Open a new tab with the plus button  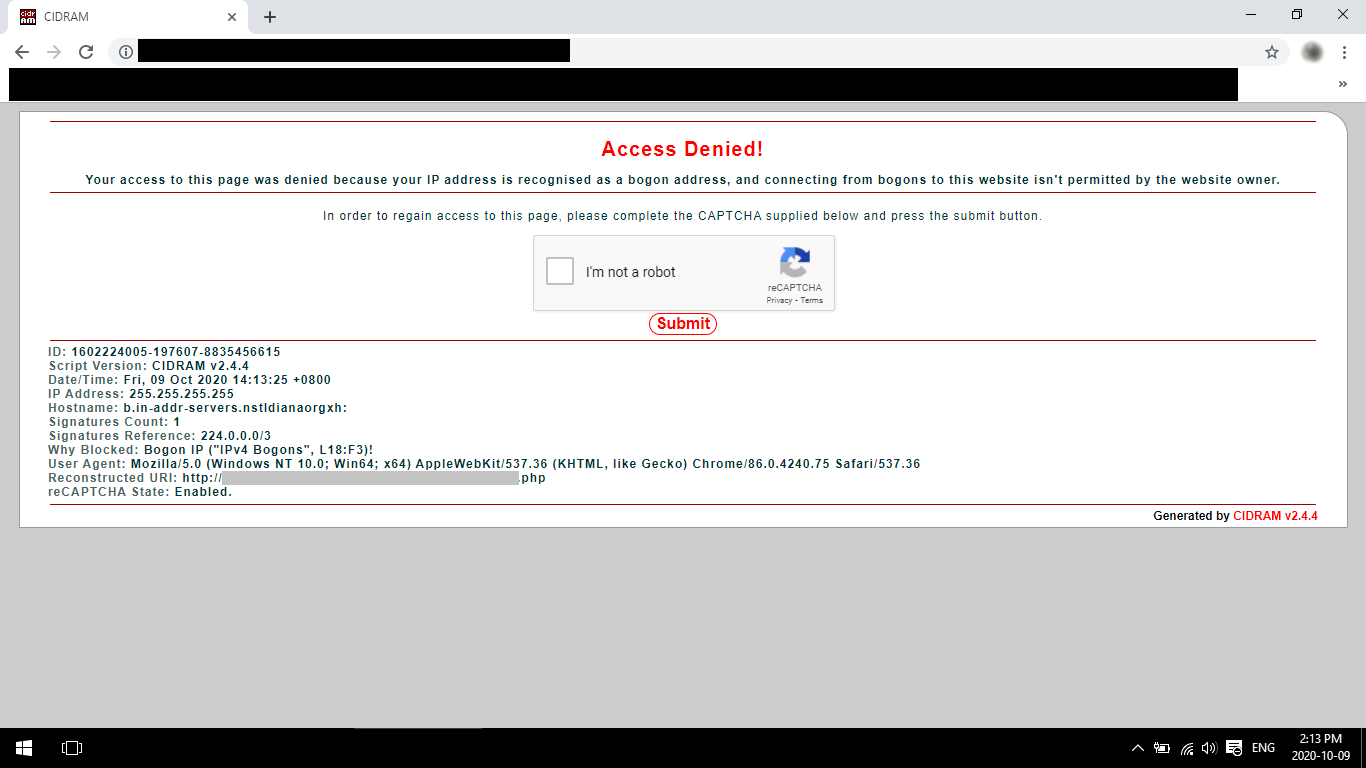[270, 17]
